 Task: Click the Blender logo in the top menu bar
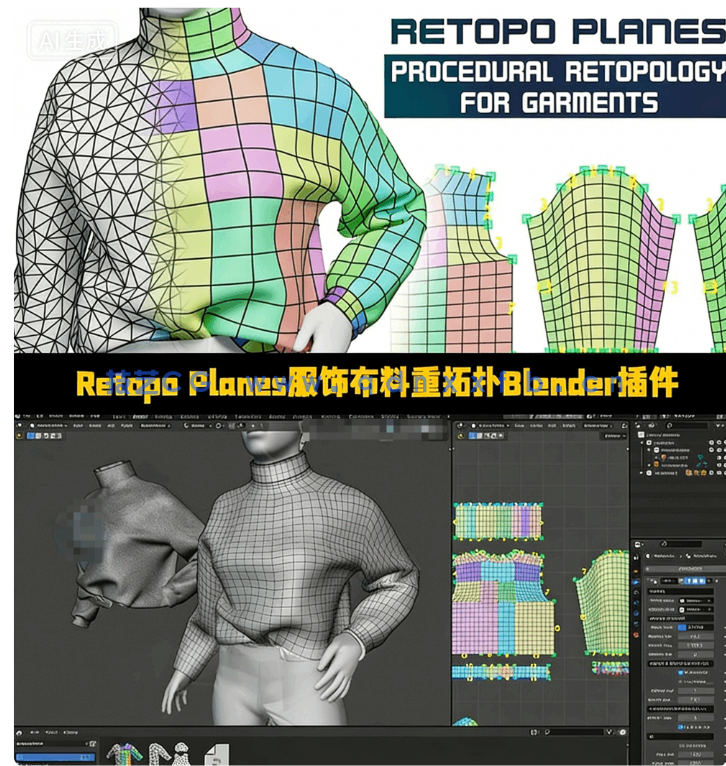[18, 416]
